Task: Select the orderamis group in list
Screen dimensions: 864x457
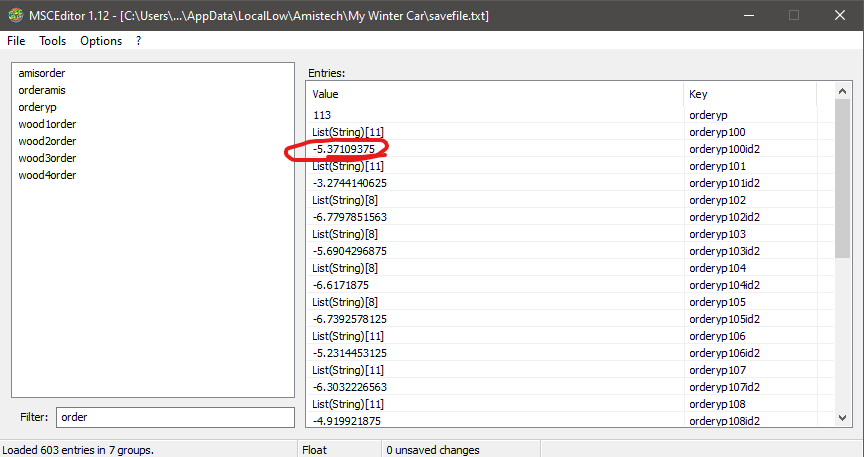Action: (x=42, y=90)
